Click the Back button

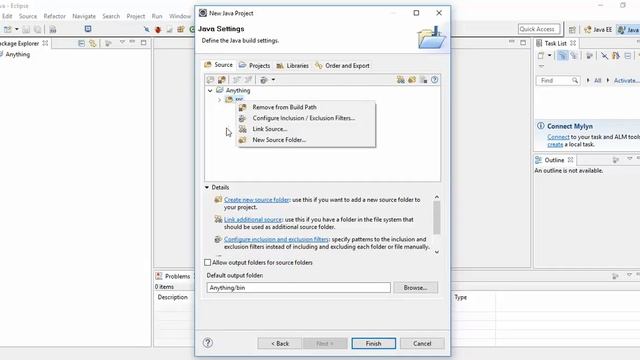(280, 344)
